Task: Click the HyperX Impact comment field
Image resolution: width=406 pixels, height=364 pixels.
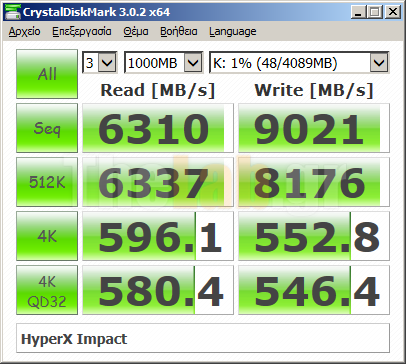Action: pyautogui.click(x=203, y=338)
